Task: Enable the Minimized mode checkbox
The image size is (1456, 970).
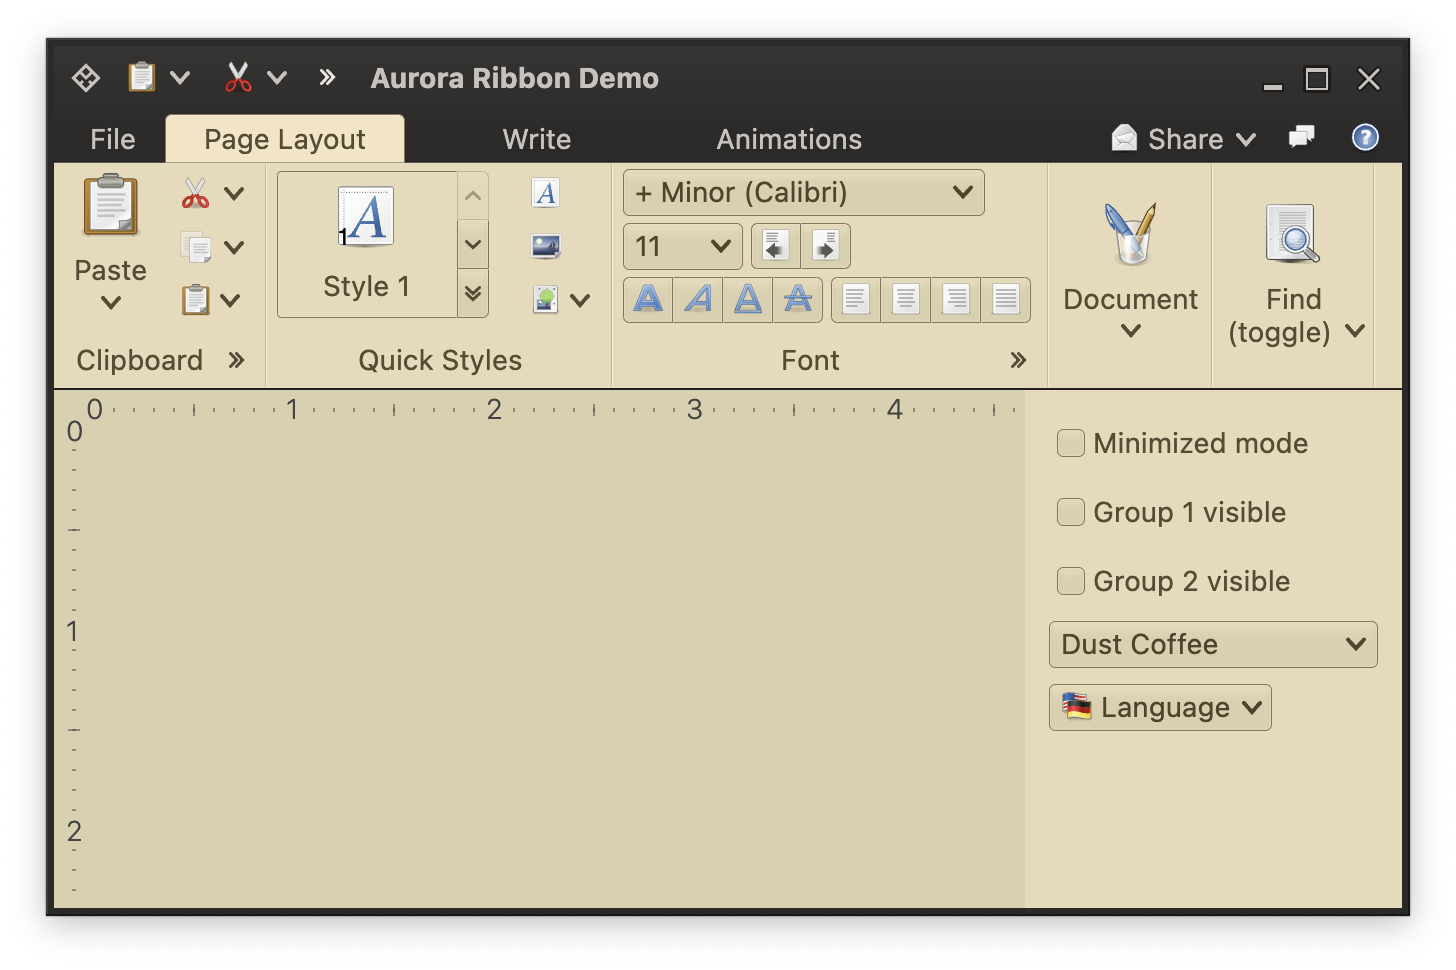Action: click(x=1071, y=443)
